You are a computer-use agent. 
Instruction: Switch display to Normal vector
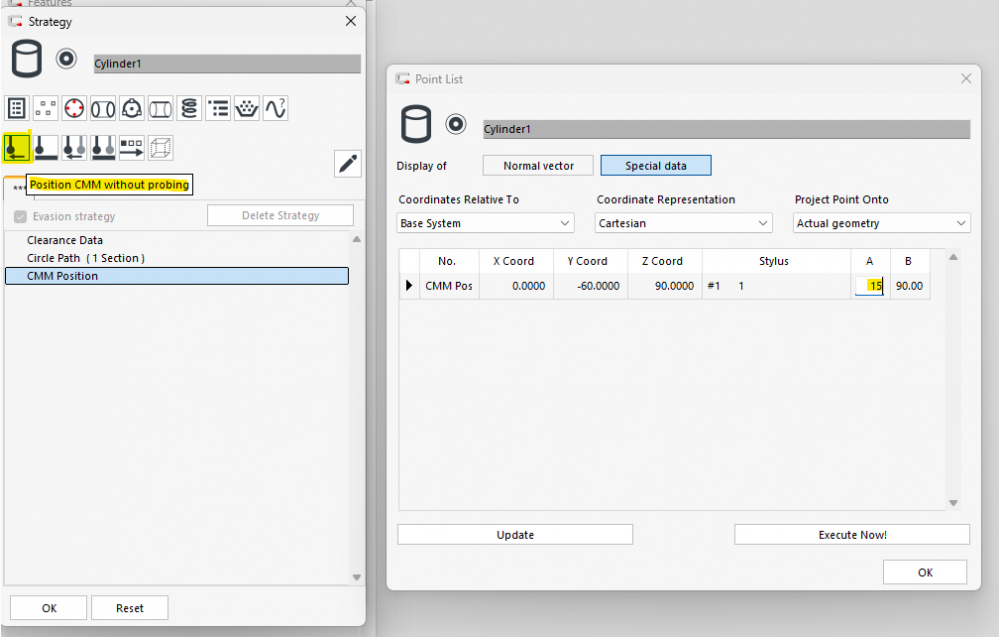[x=538, y=166]
